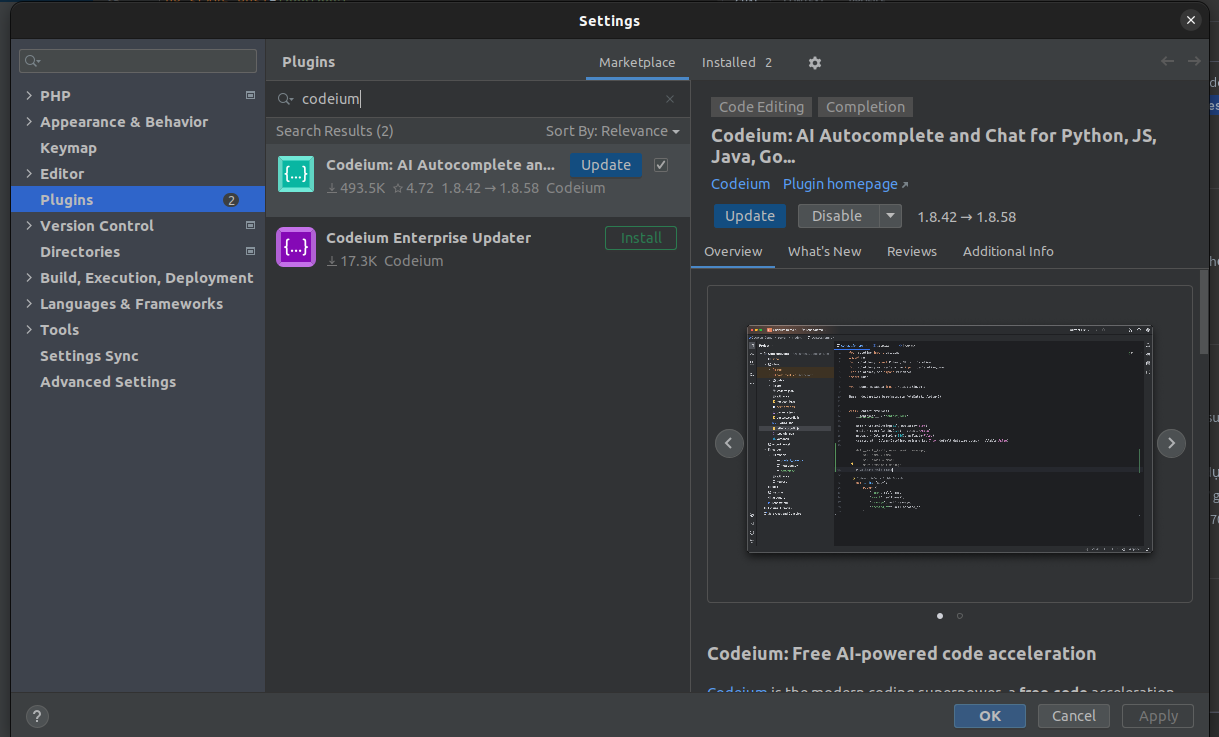1219x737 pixels.
Task: Expand the Languages & Frameworks tree node
Action: (x=28, y=304)
